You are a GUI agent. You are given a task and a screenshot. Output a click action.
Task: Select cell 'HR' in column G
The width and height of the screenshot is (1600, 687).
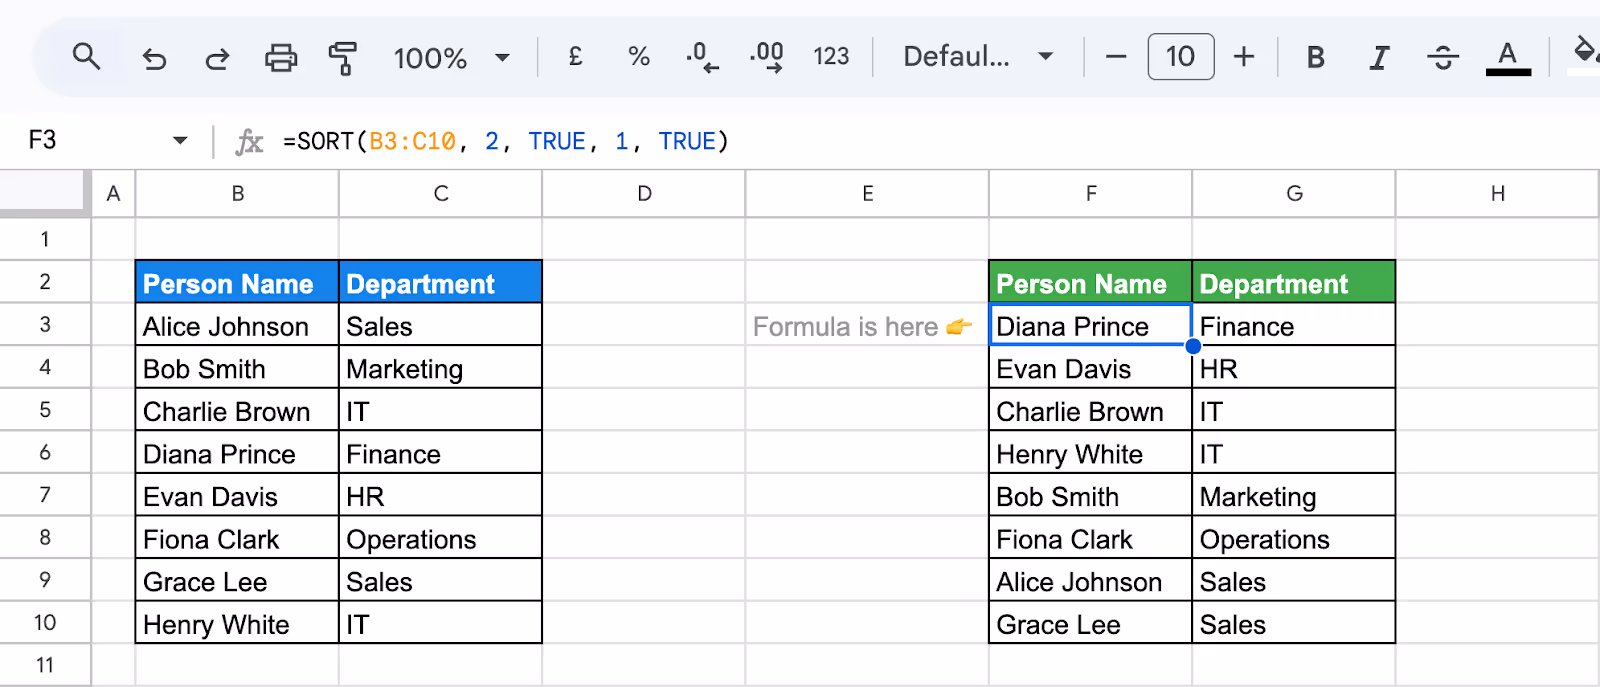(1294, 368)
